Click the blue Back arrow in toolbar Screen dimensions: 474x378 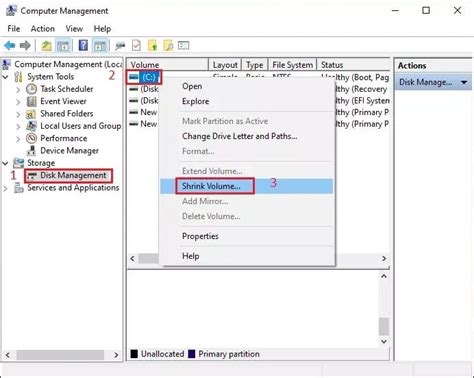(x=10, y=45)
